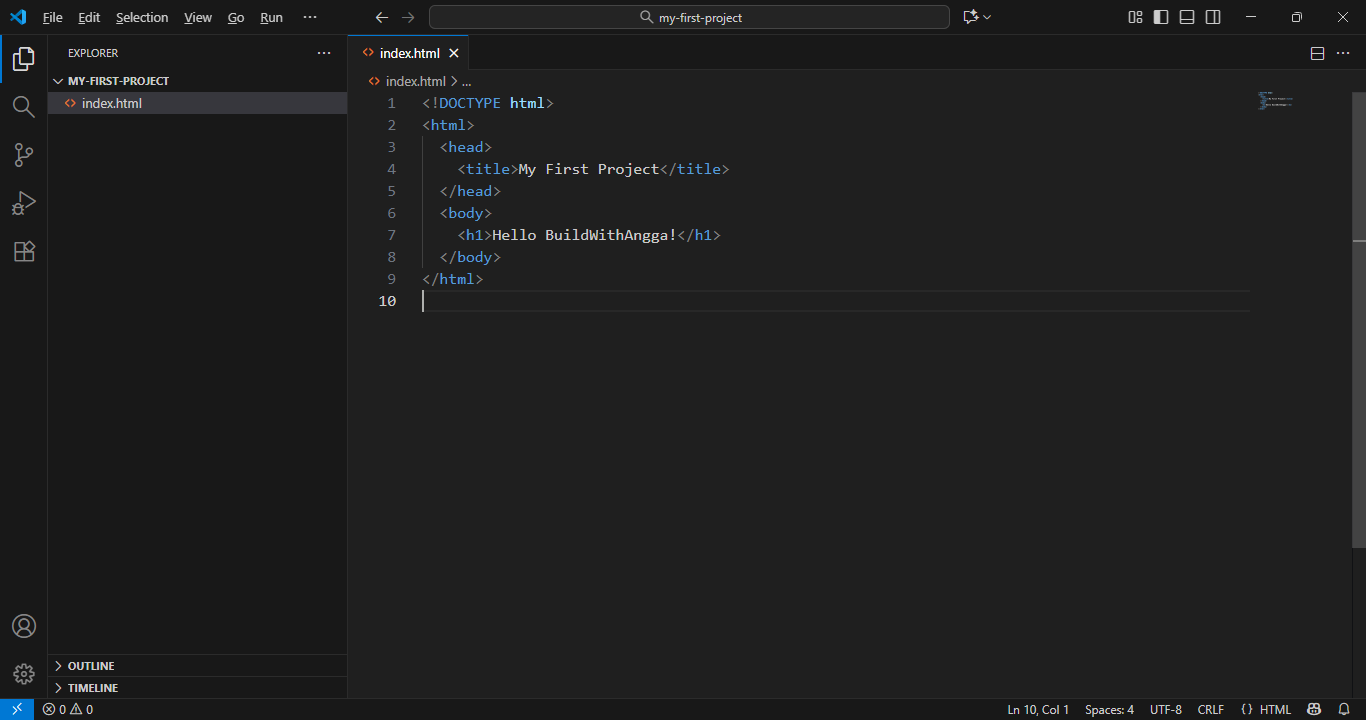Open the Source Control view
This screenshot has width=1366, height=720.
(23, 155)
